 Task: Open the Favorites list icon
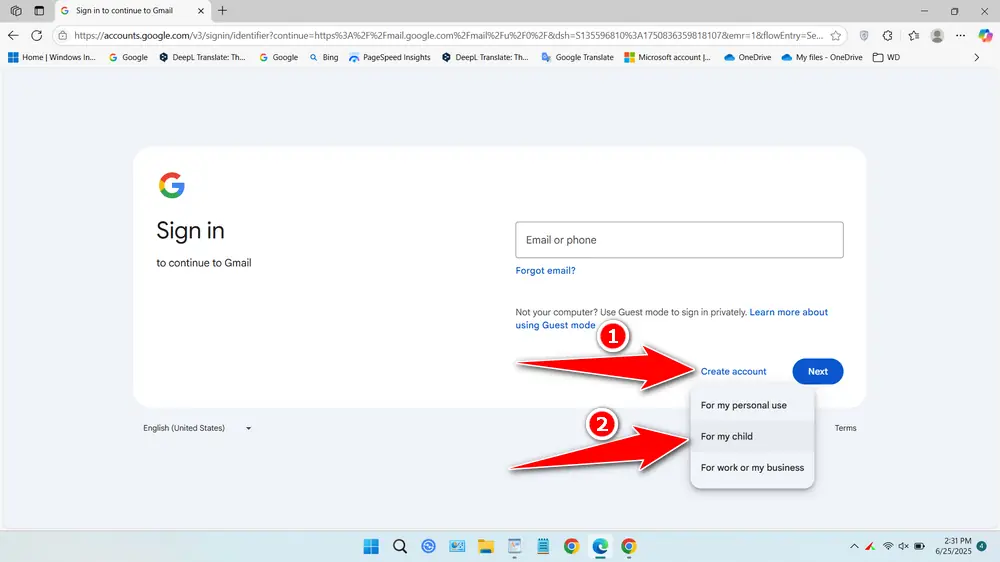pos(913,36)
